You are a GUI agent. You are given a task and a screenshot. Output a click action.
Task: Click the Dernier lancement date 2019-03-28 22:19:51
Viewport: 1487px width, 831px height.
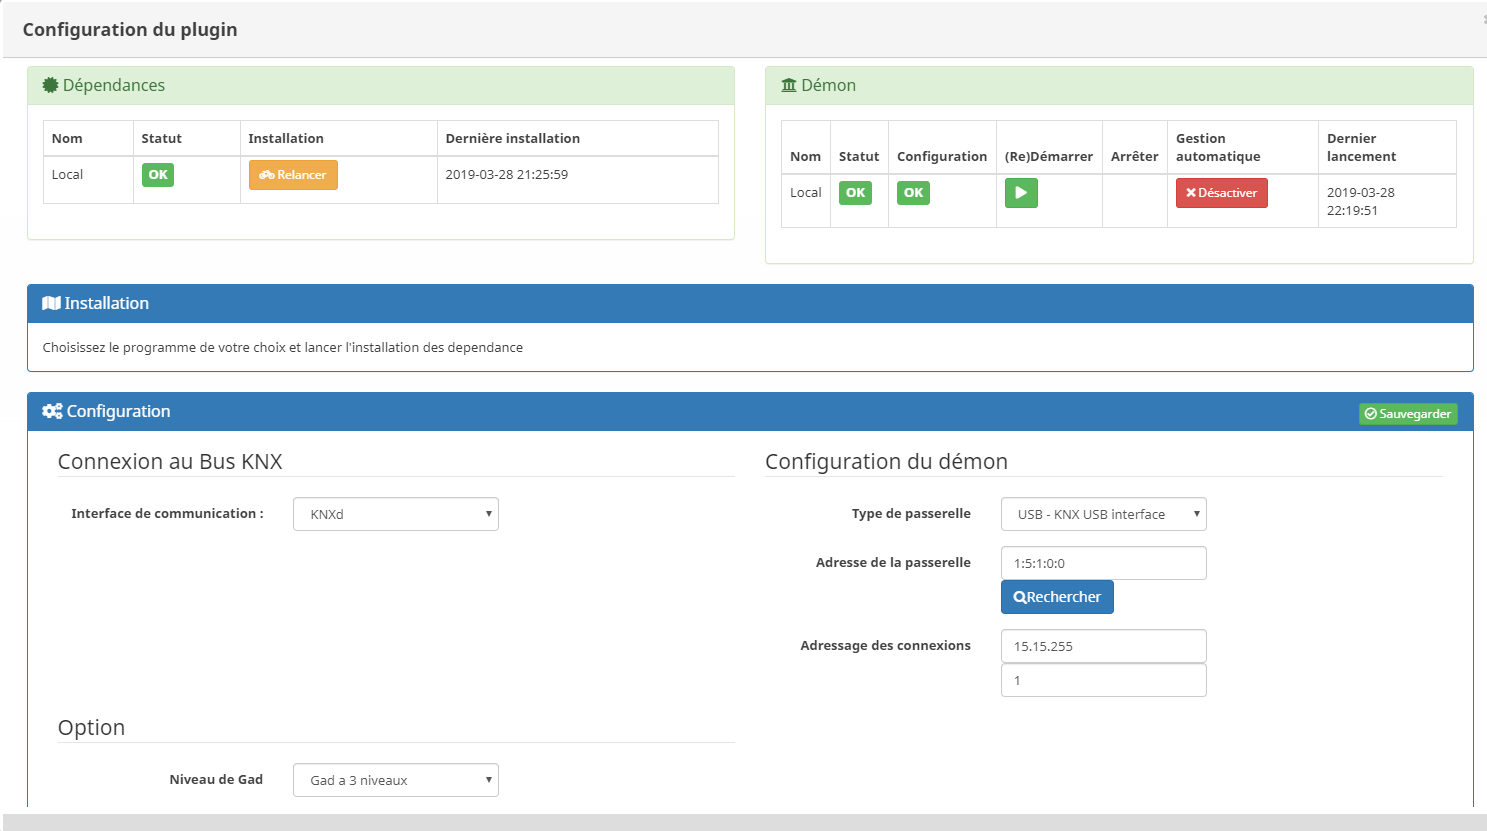pyautogui.click(x=1361, y=201)
